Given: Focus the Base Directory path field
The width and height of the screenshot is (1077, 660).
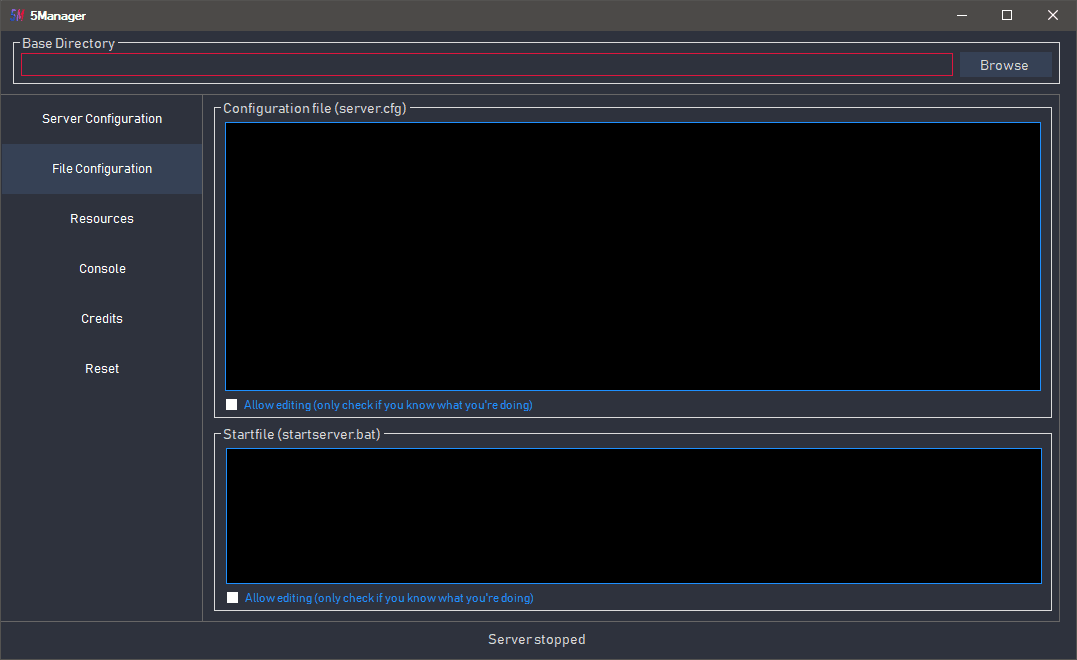Looking at the screenshot, I should coord(486,65).
